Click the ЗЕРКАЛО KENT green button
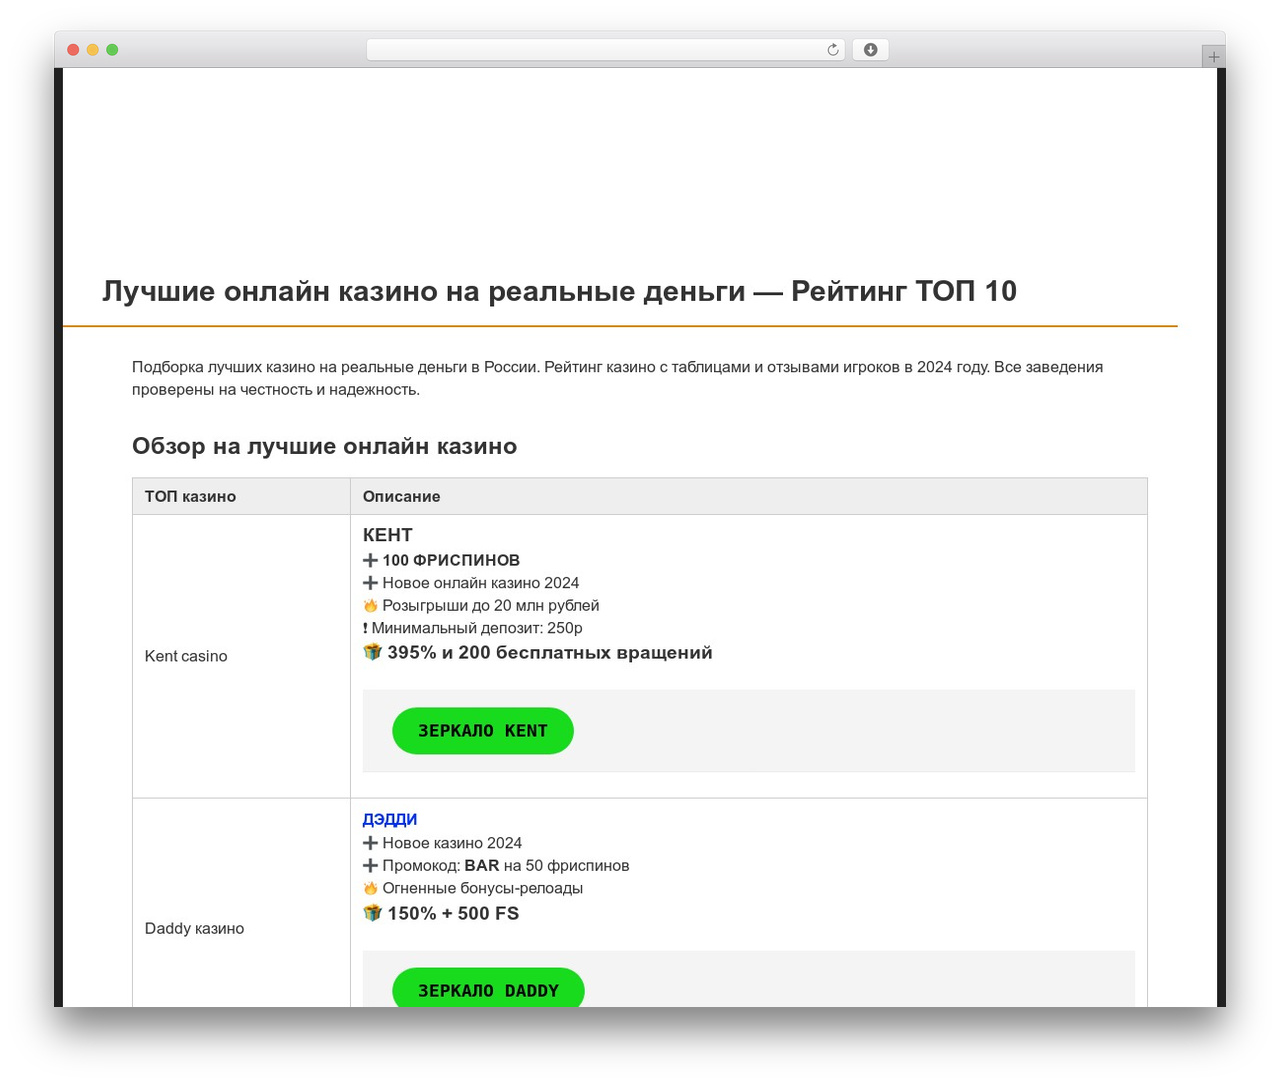This screenshot has width=1280, height=1084. pyautogui.click(x=483, y=731)
